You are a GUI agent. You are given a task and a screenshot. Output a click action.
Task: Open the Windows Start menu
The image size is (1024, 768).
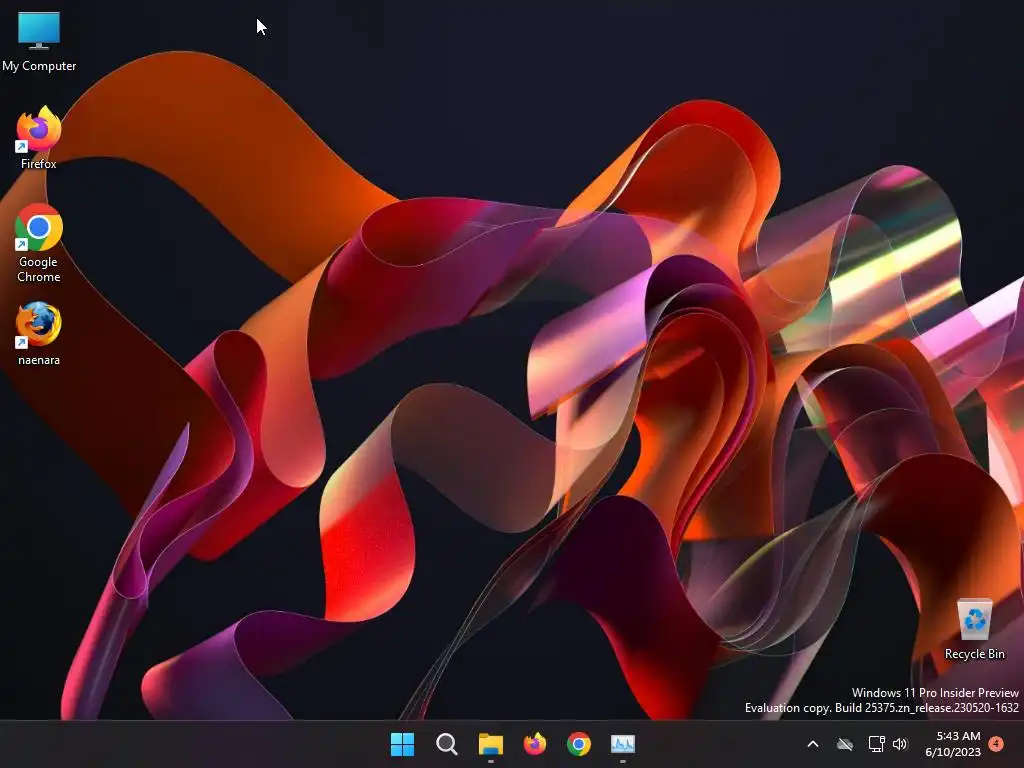402,744
